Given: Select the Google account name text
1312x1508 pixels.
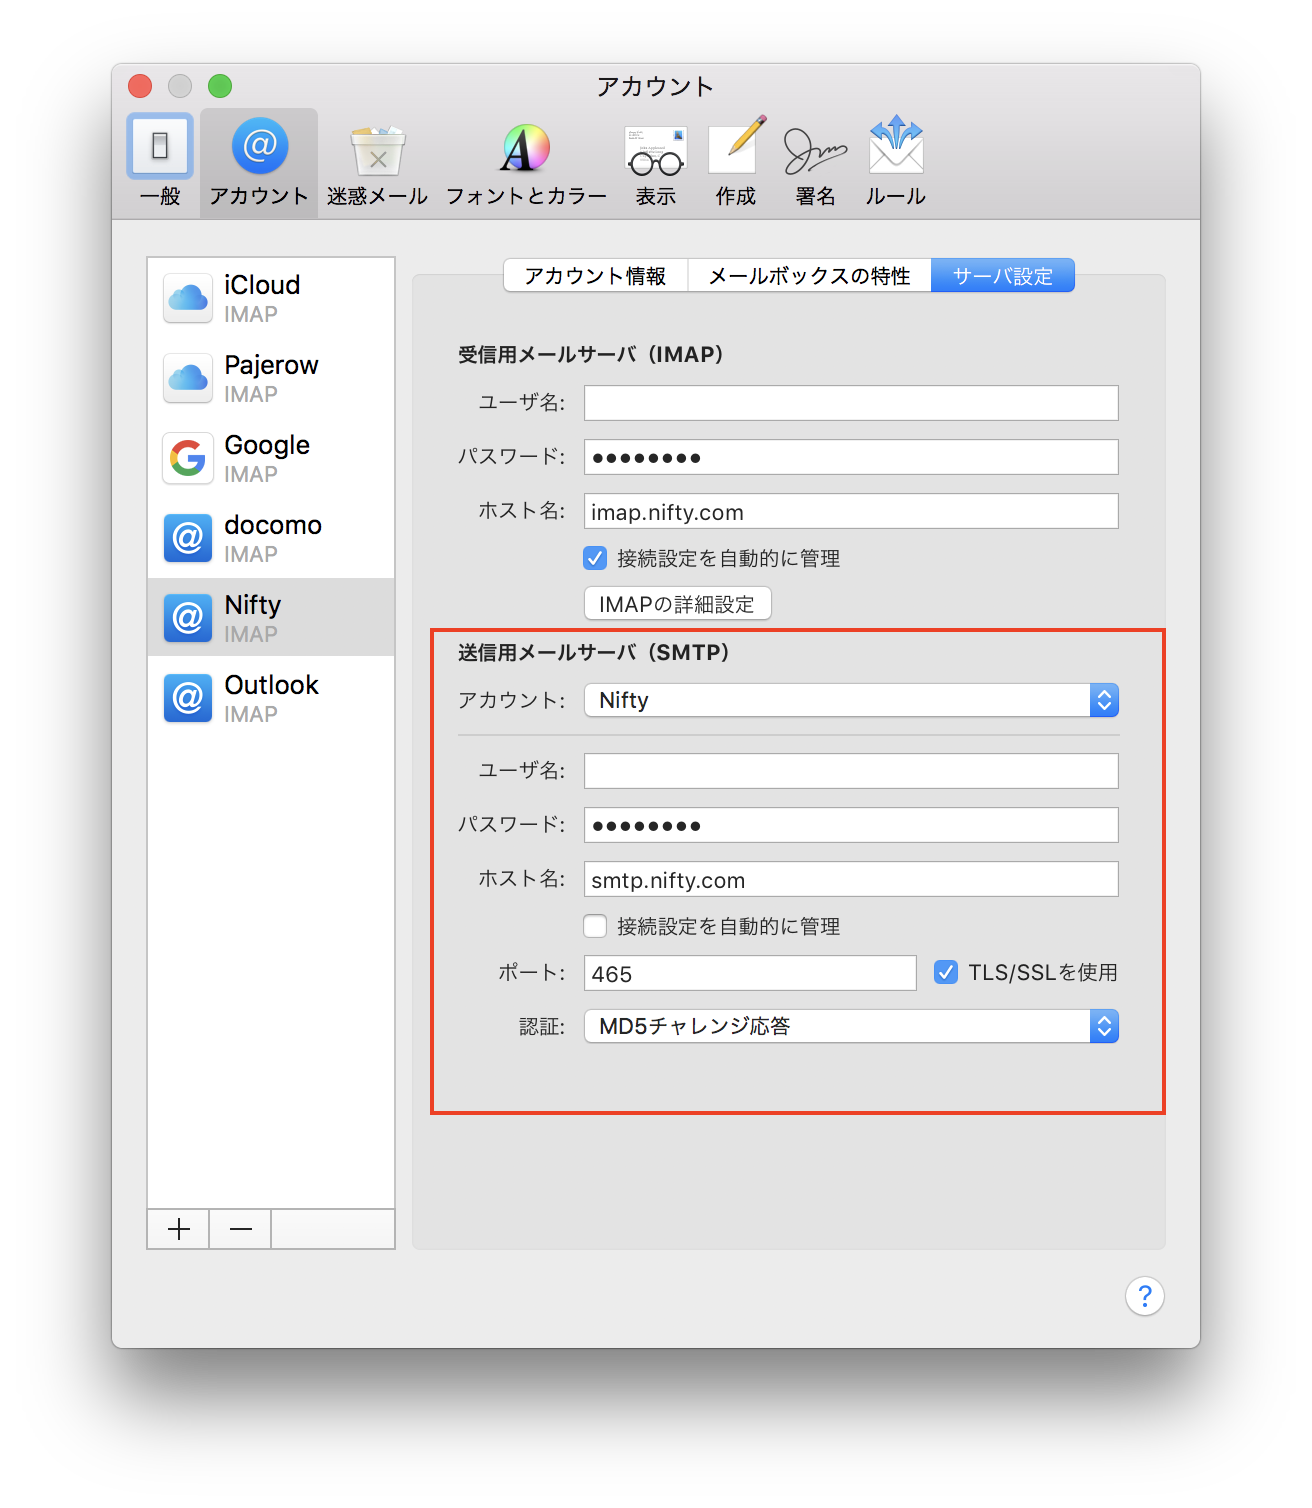Looking at the screenshot, I should [267, 445].
